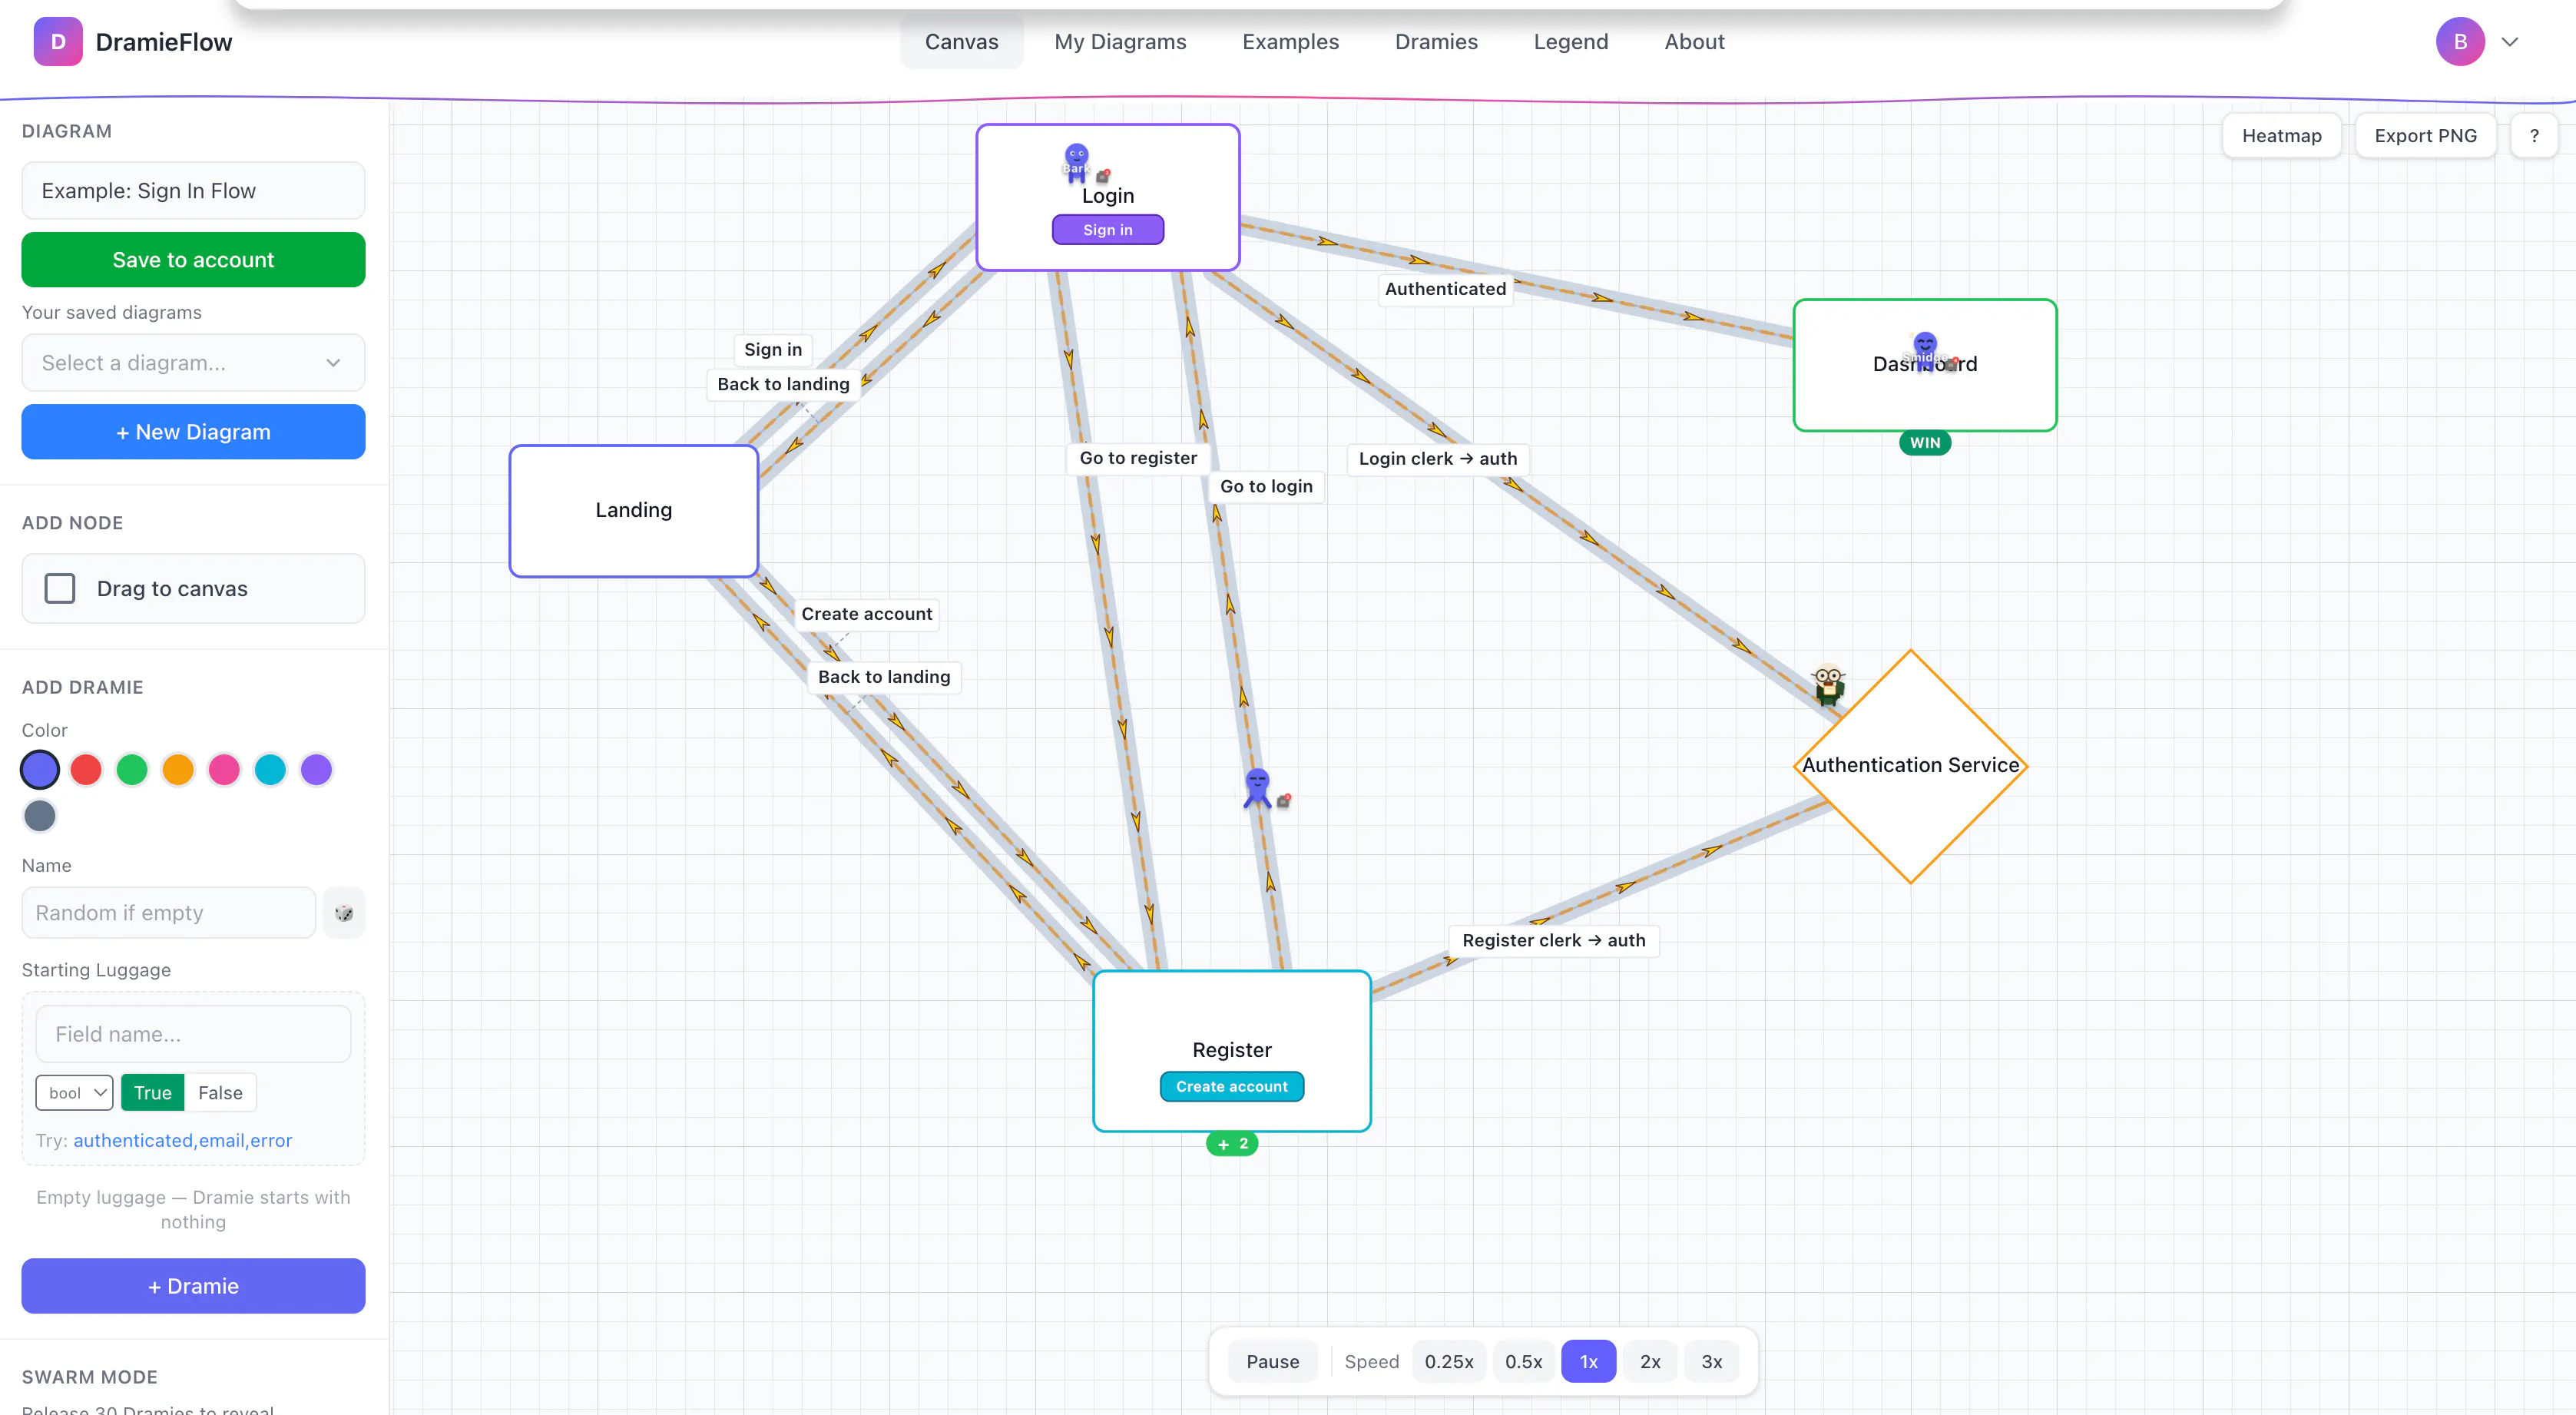Pick the purple Dramie color swatch
The width and height of the screenshot is (2576, 1415).
pyautogui.click(x=316, y=769)
